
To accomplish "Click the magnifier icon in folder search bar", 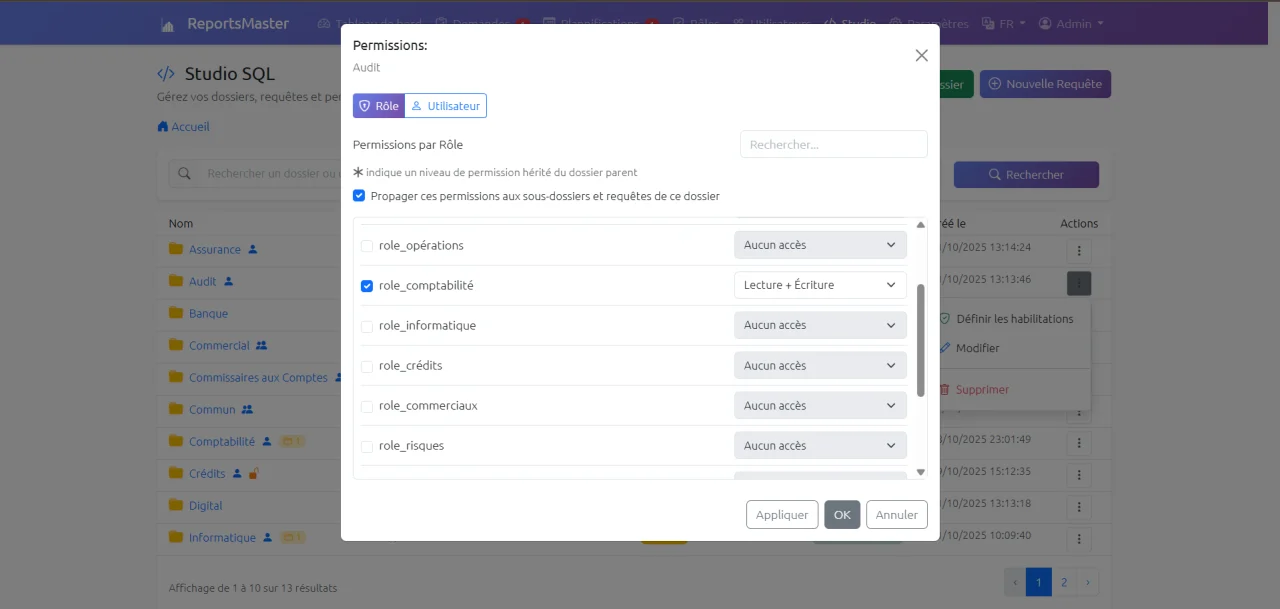I will (184, 174).
